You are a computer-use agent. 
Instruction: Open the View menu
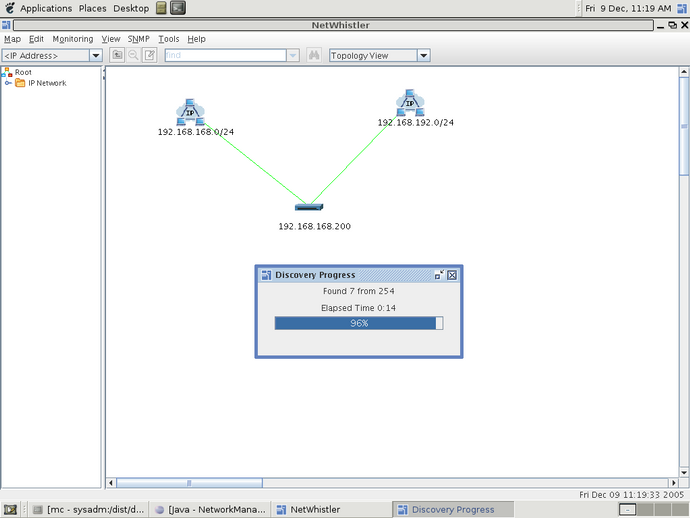coord(110,39)
